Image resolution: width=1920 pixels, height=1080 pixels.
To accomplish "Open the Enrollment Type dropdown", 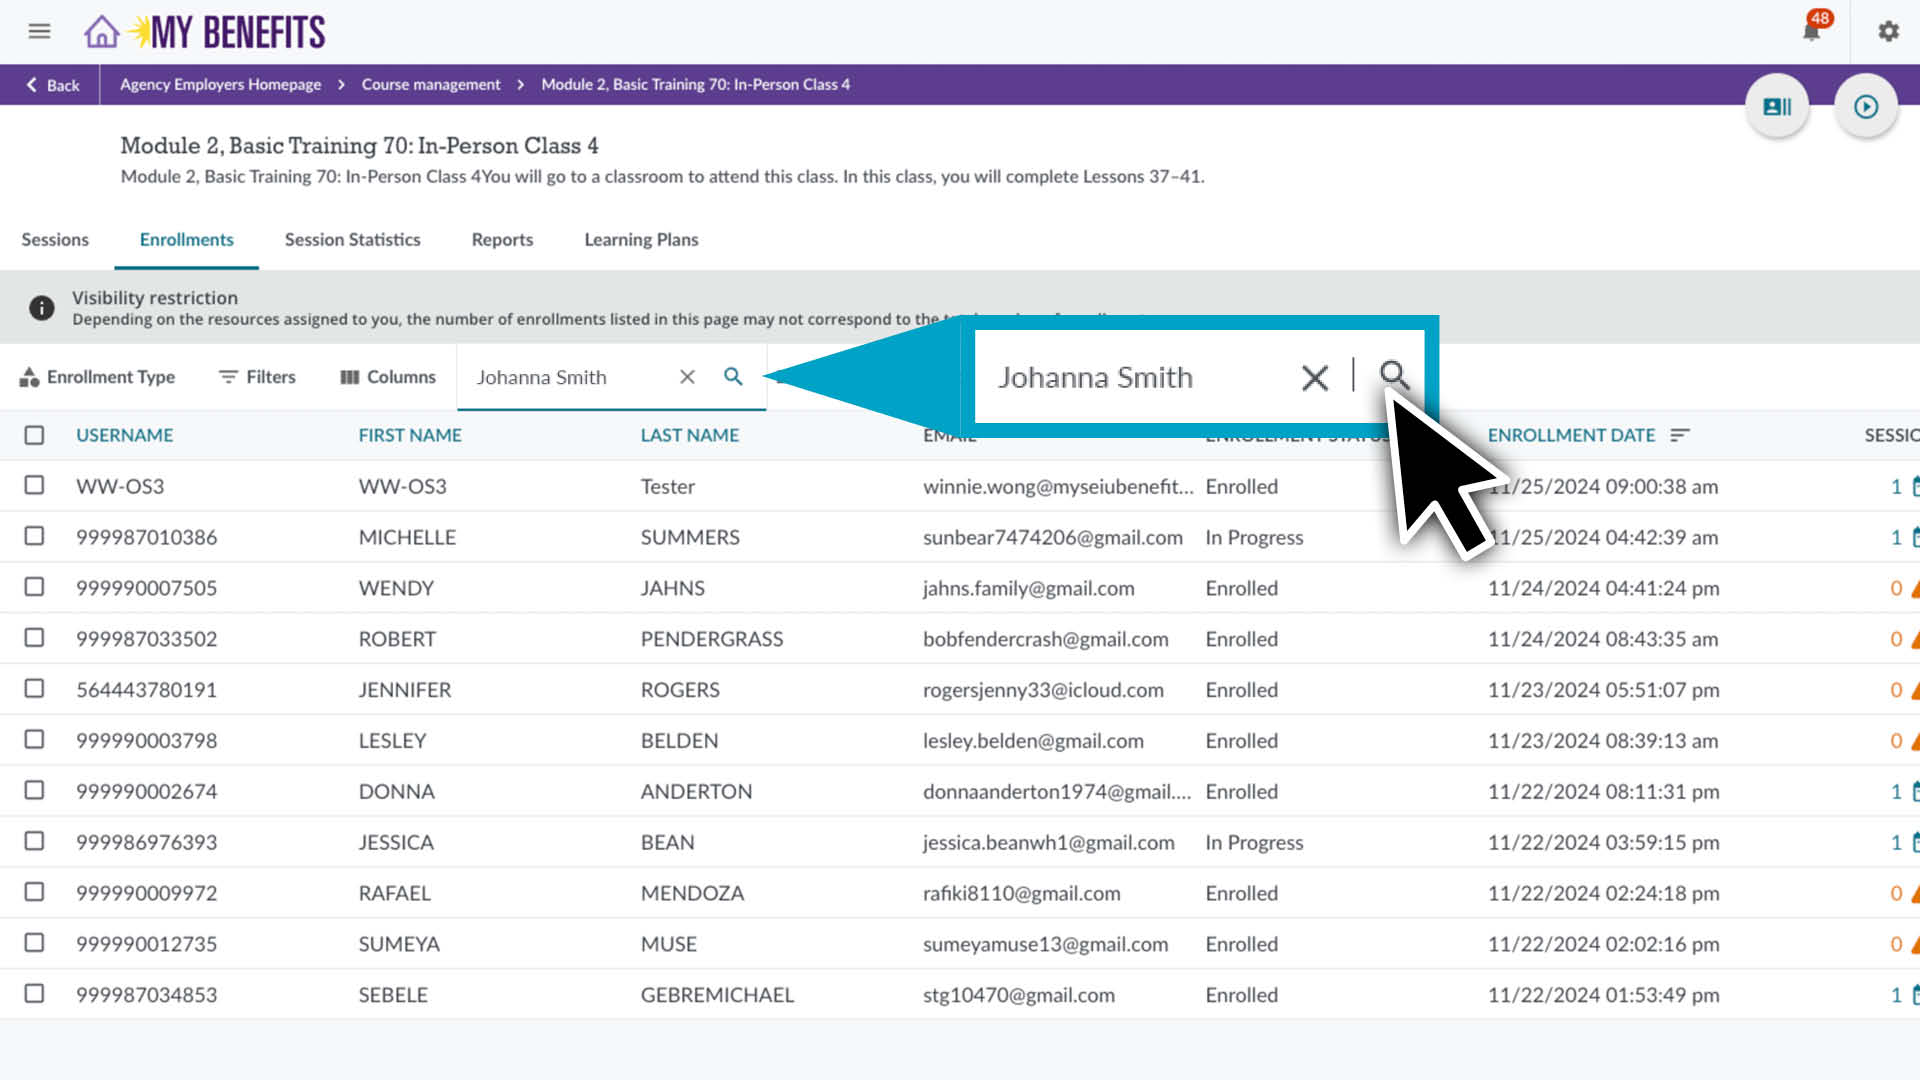I will [x=97, y=377].
